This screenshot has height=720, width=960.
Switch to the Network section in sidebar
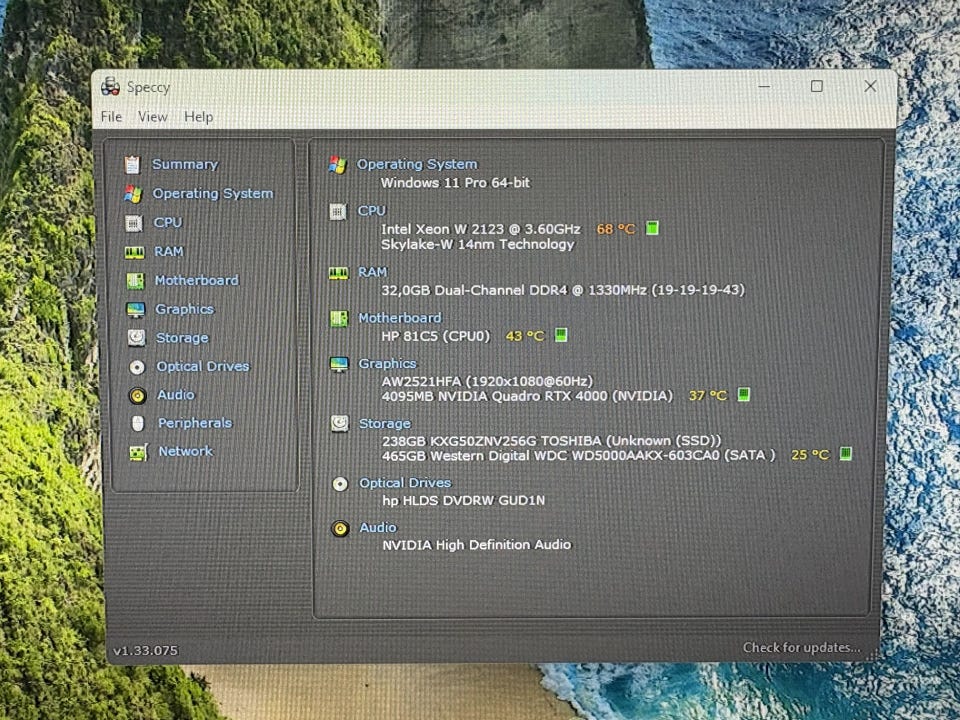coord(186,451)
